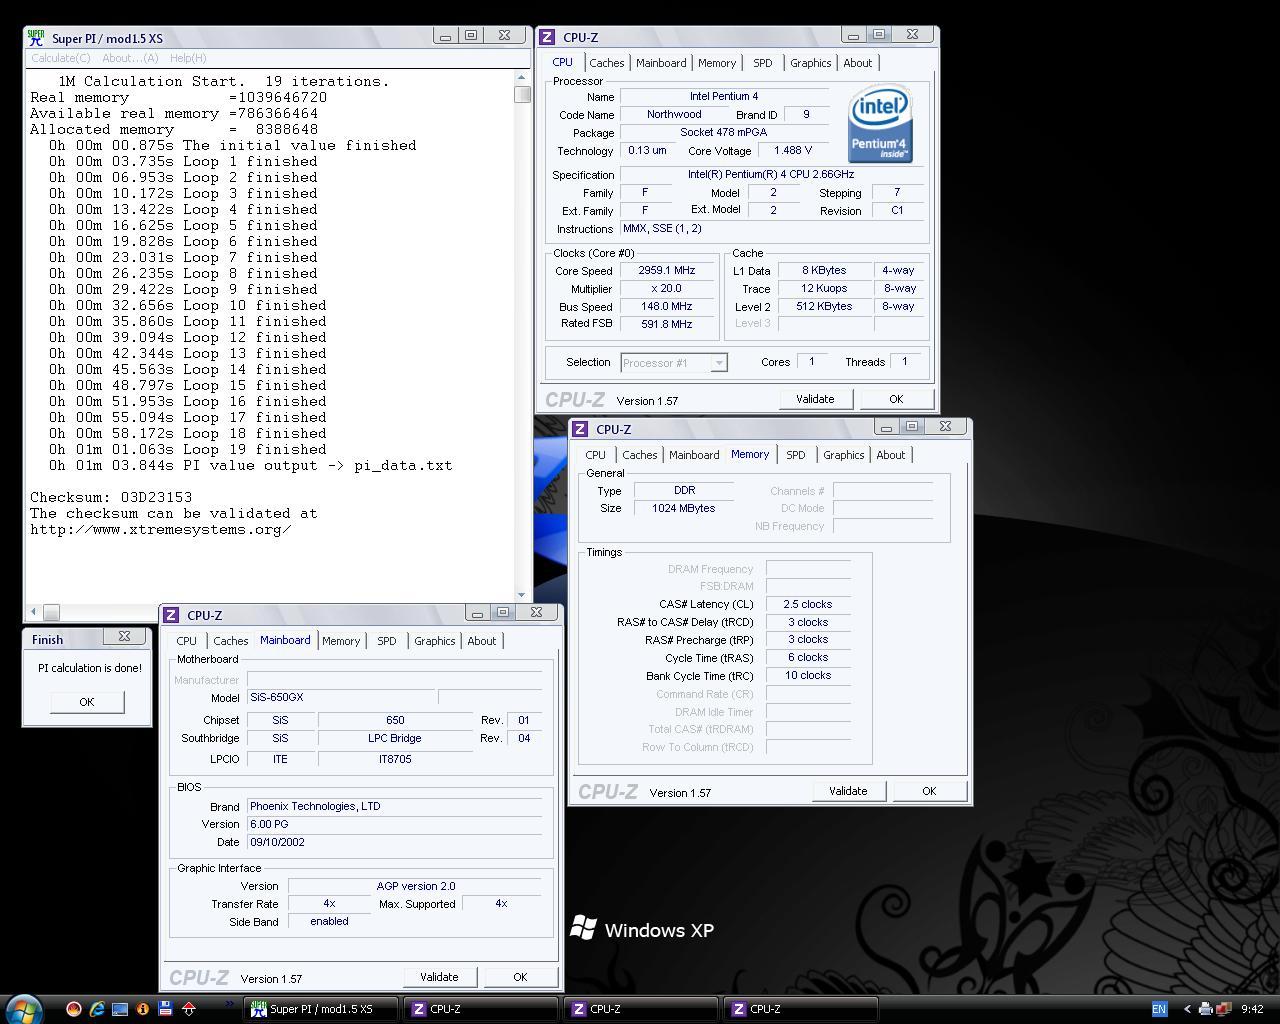Viewport: 1280px width, 1024px height.
Task: Select Caches tab in CPU-Z CPU window
Action: point(607,63)
